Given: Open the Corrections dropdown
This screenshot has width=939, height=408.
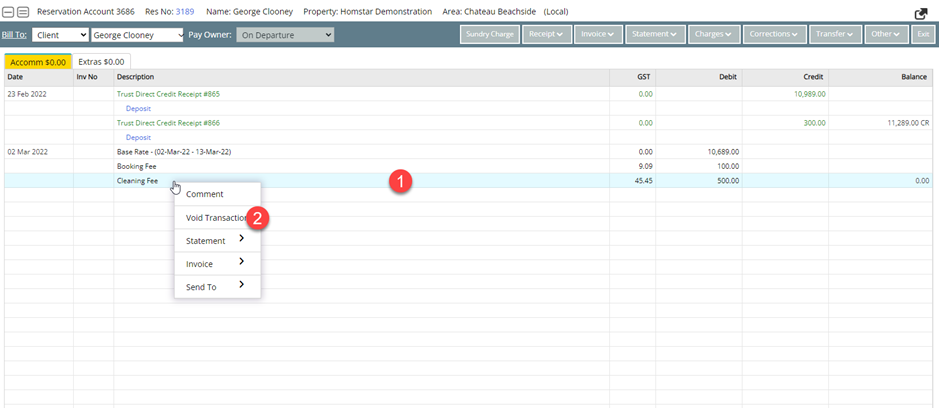Looking at the screenshot, I should tap(774, 35).
